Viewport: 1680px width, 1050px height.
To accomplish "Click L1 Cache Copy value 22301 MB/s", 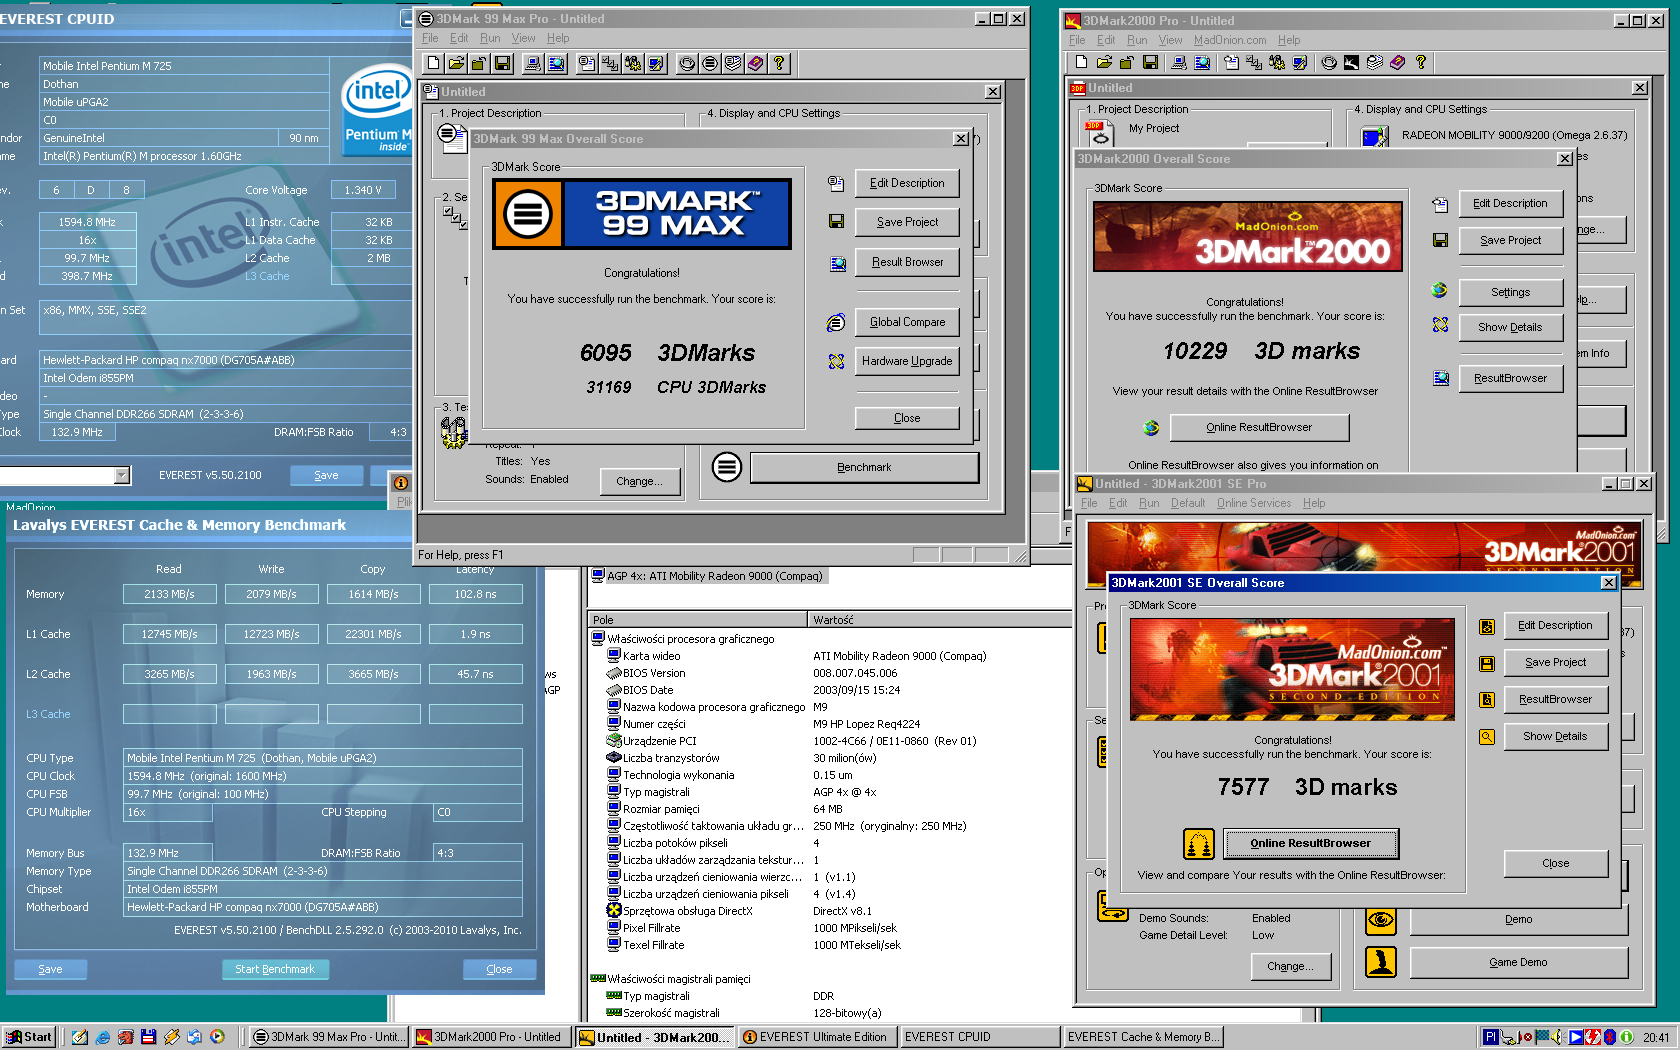I will (x=373, y=634).
